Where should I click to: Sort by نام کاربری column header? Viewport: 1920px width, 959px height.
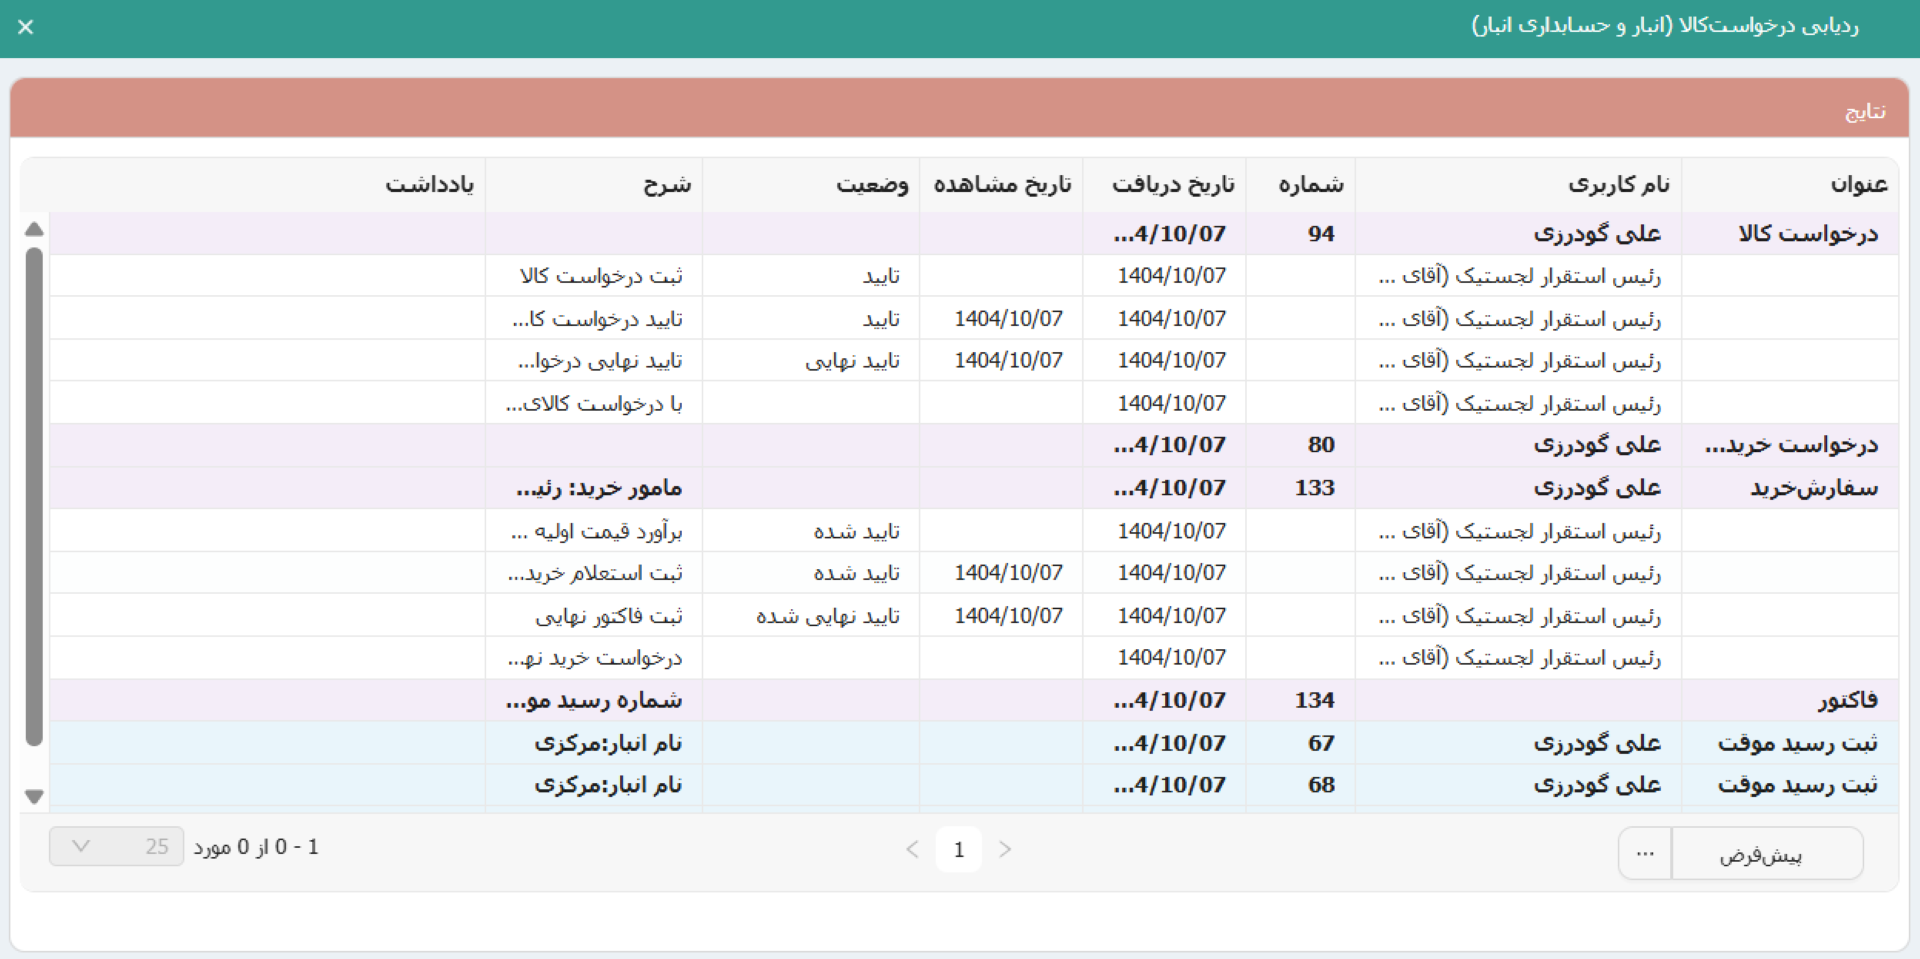1618,184
